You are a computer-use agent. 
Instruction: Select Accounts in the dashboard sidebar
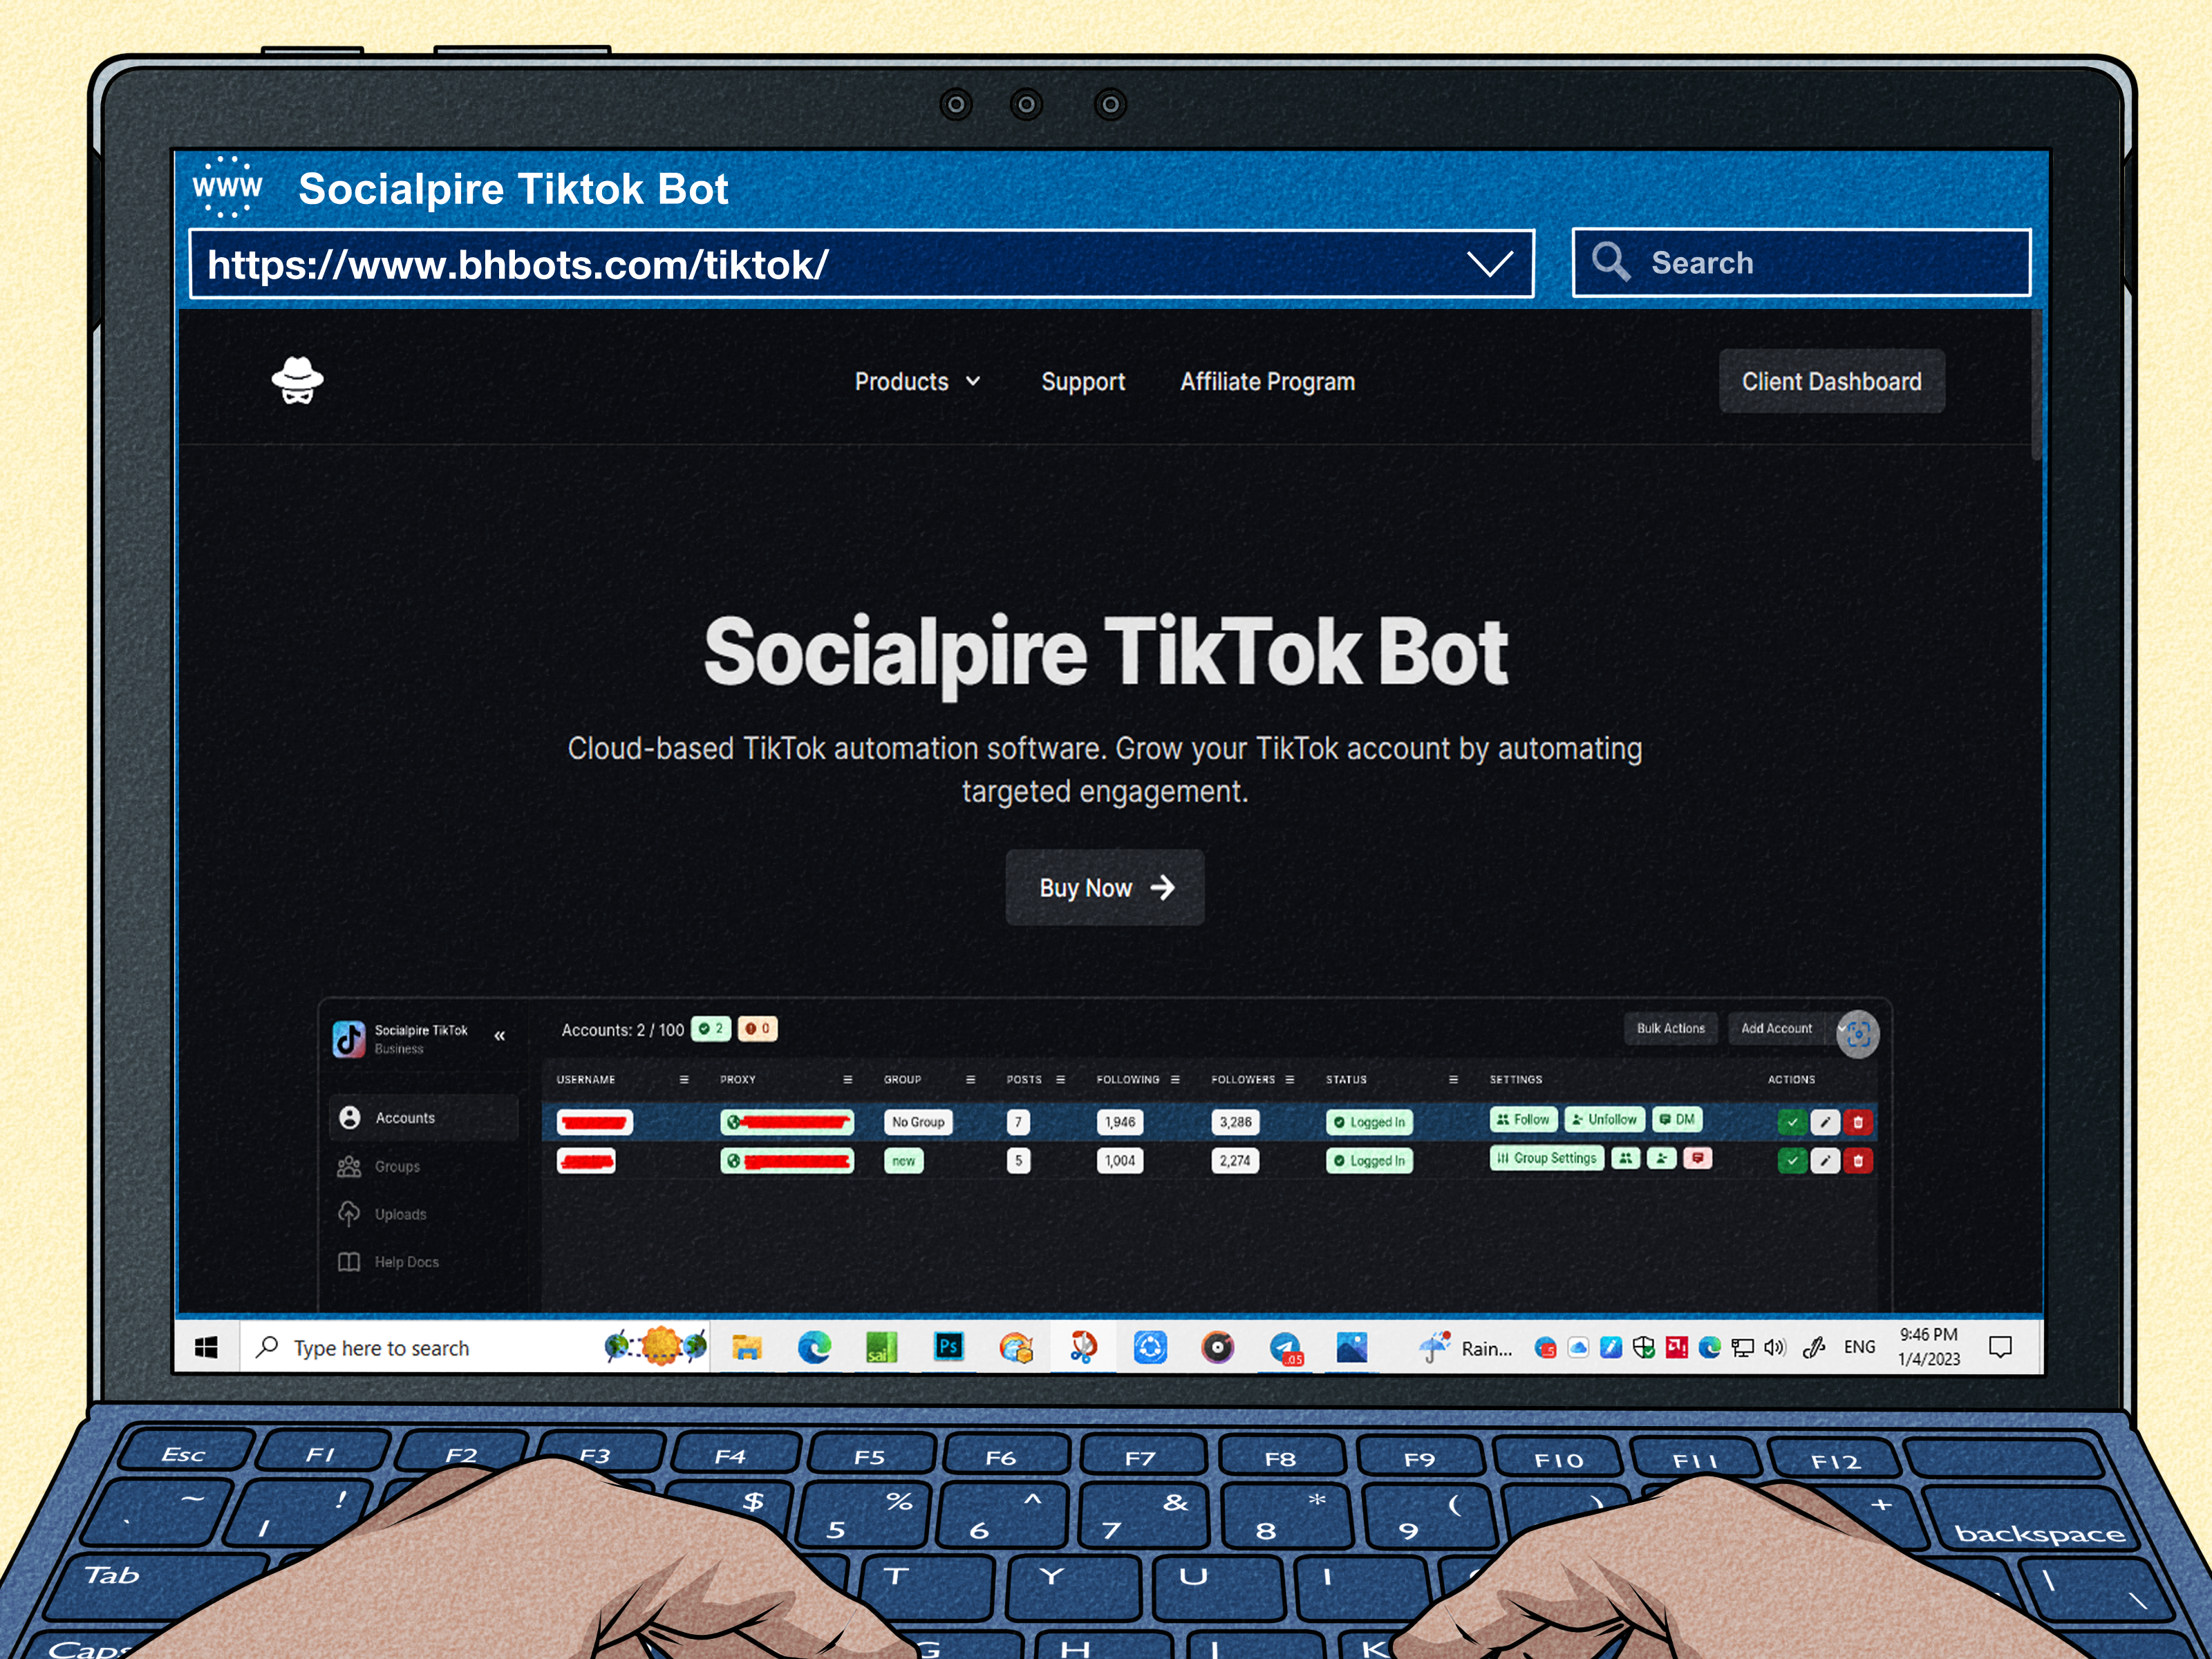tap(424, 1118)
